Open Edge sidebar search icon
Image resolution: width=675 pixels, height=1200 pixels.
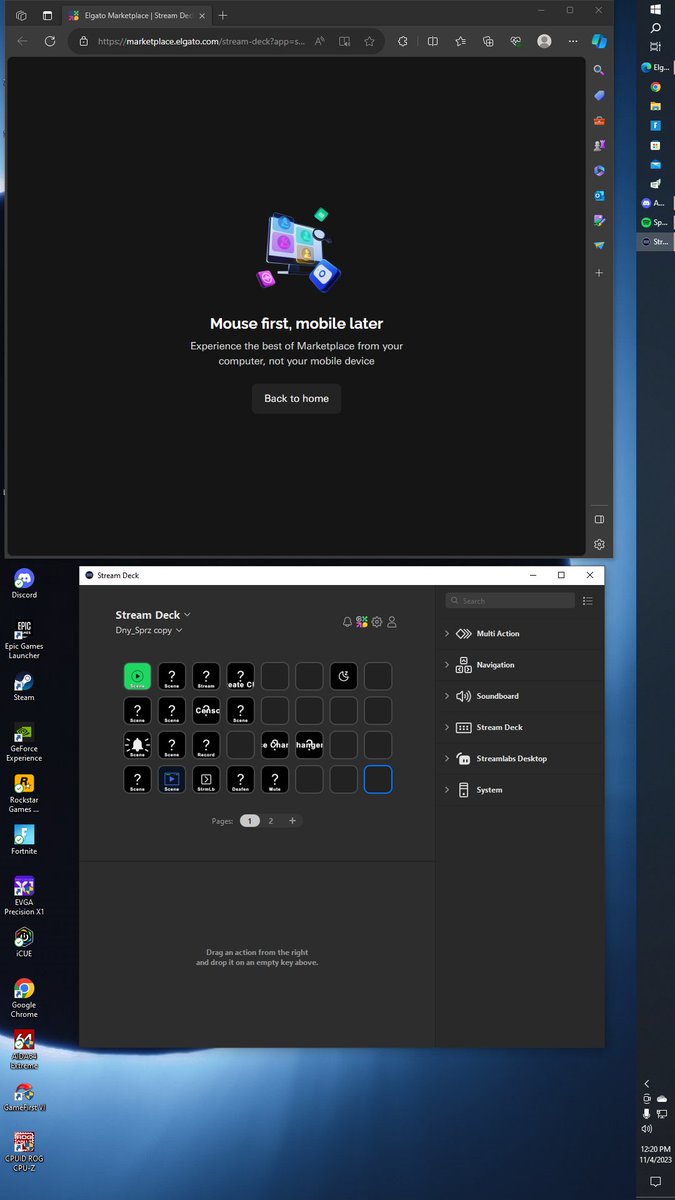[x=599, y=70]
